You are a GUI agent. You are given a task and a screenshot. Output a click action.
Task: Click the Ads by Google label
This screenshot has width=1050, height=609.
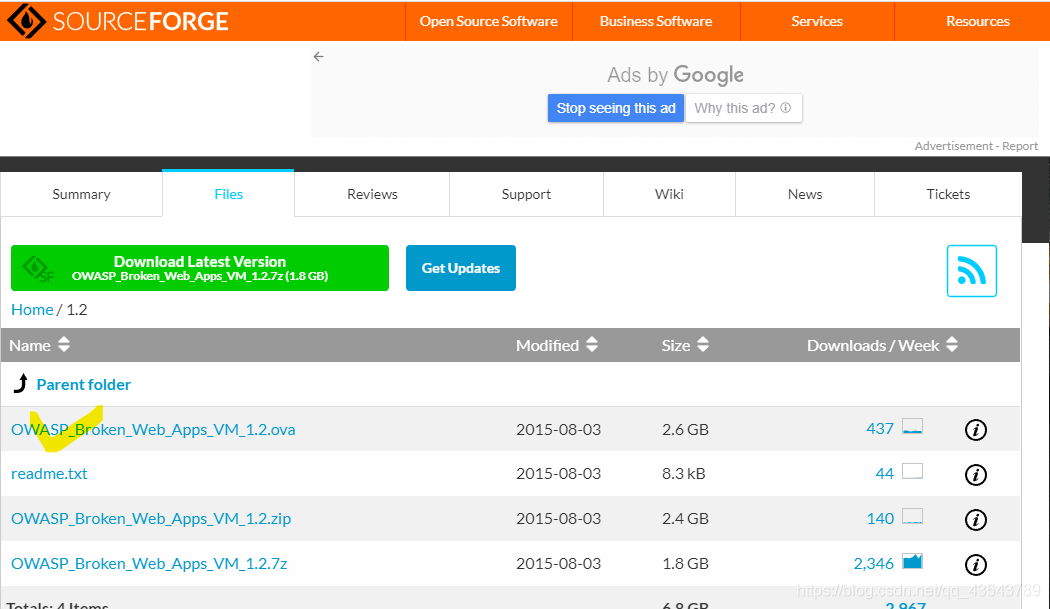pyautogui.click(x=675, y=75)
